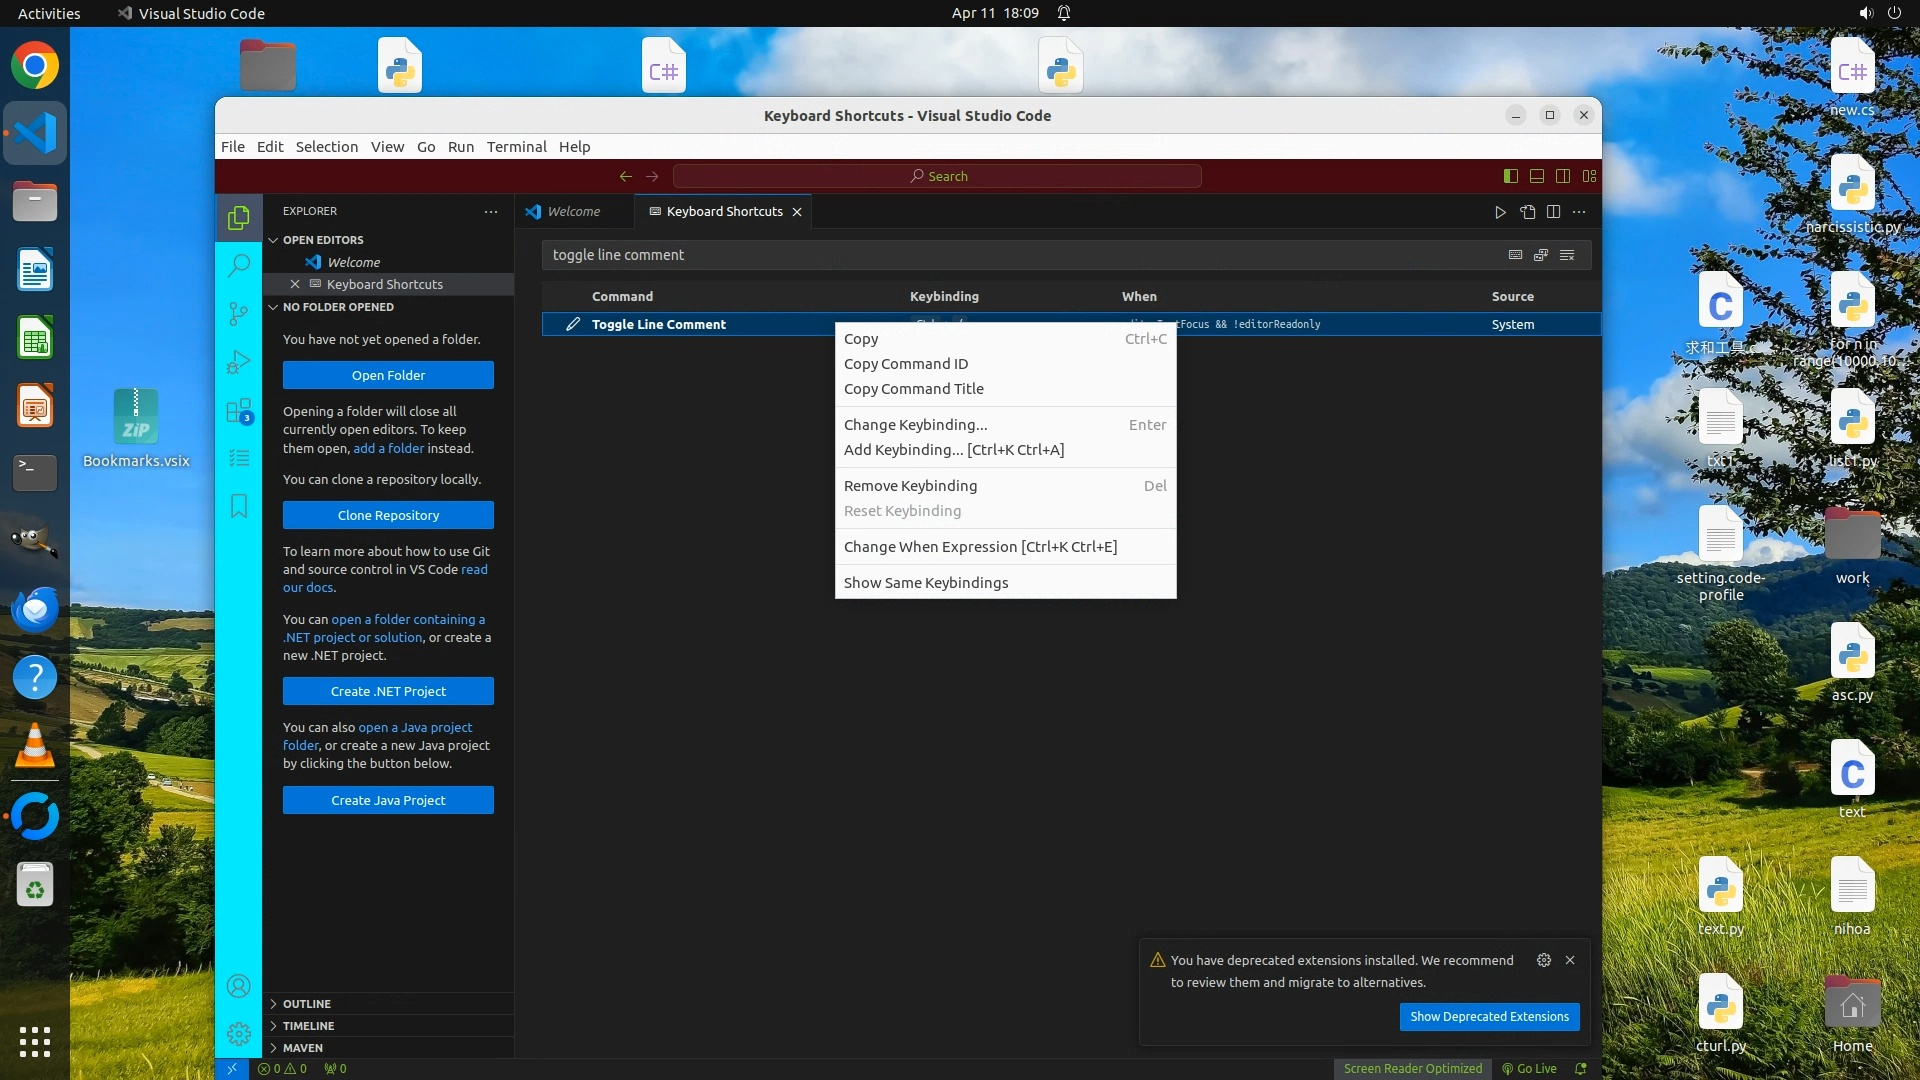Viewport: 1920px width, 1080px height.
Task: Click Record Keys icon in search box
Action: click(x=1515, y=255)
